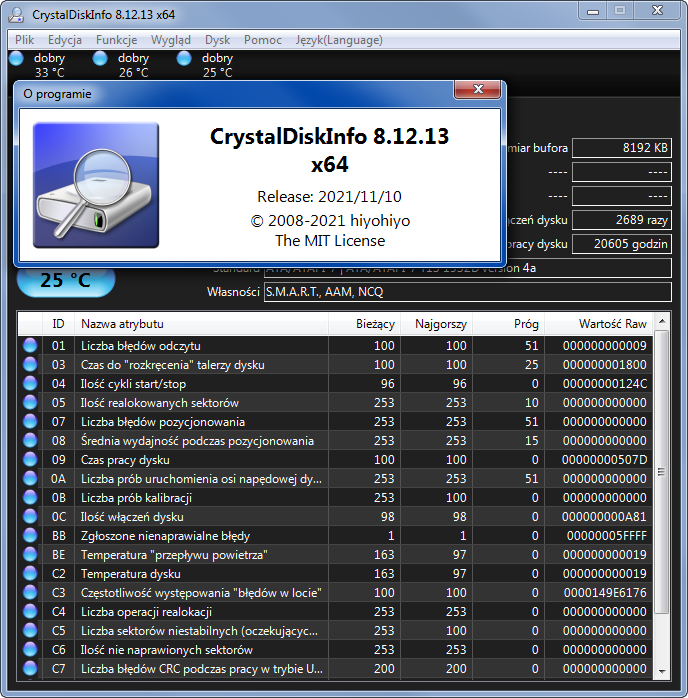Select the row Liczba błędów odczytu
This screenshot has width=688, height=698.
point(335,345)
